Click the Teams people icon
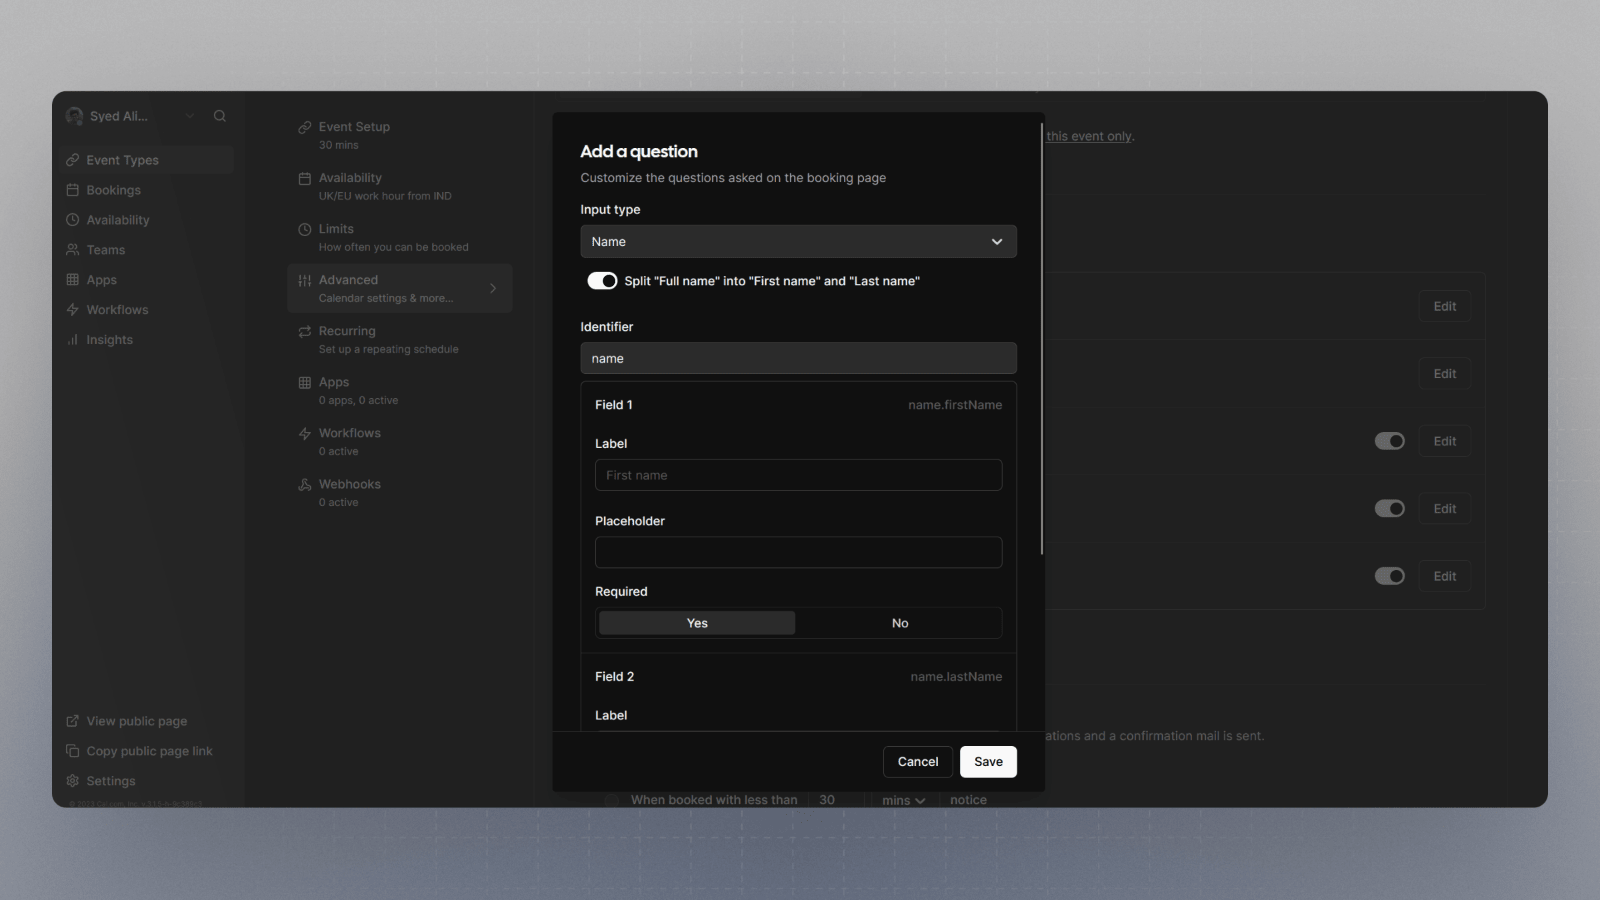 point(72,250)
